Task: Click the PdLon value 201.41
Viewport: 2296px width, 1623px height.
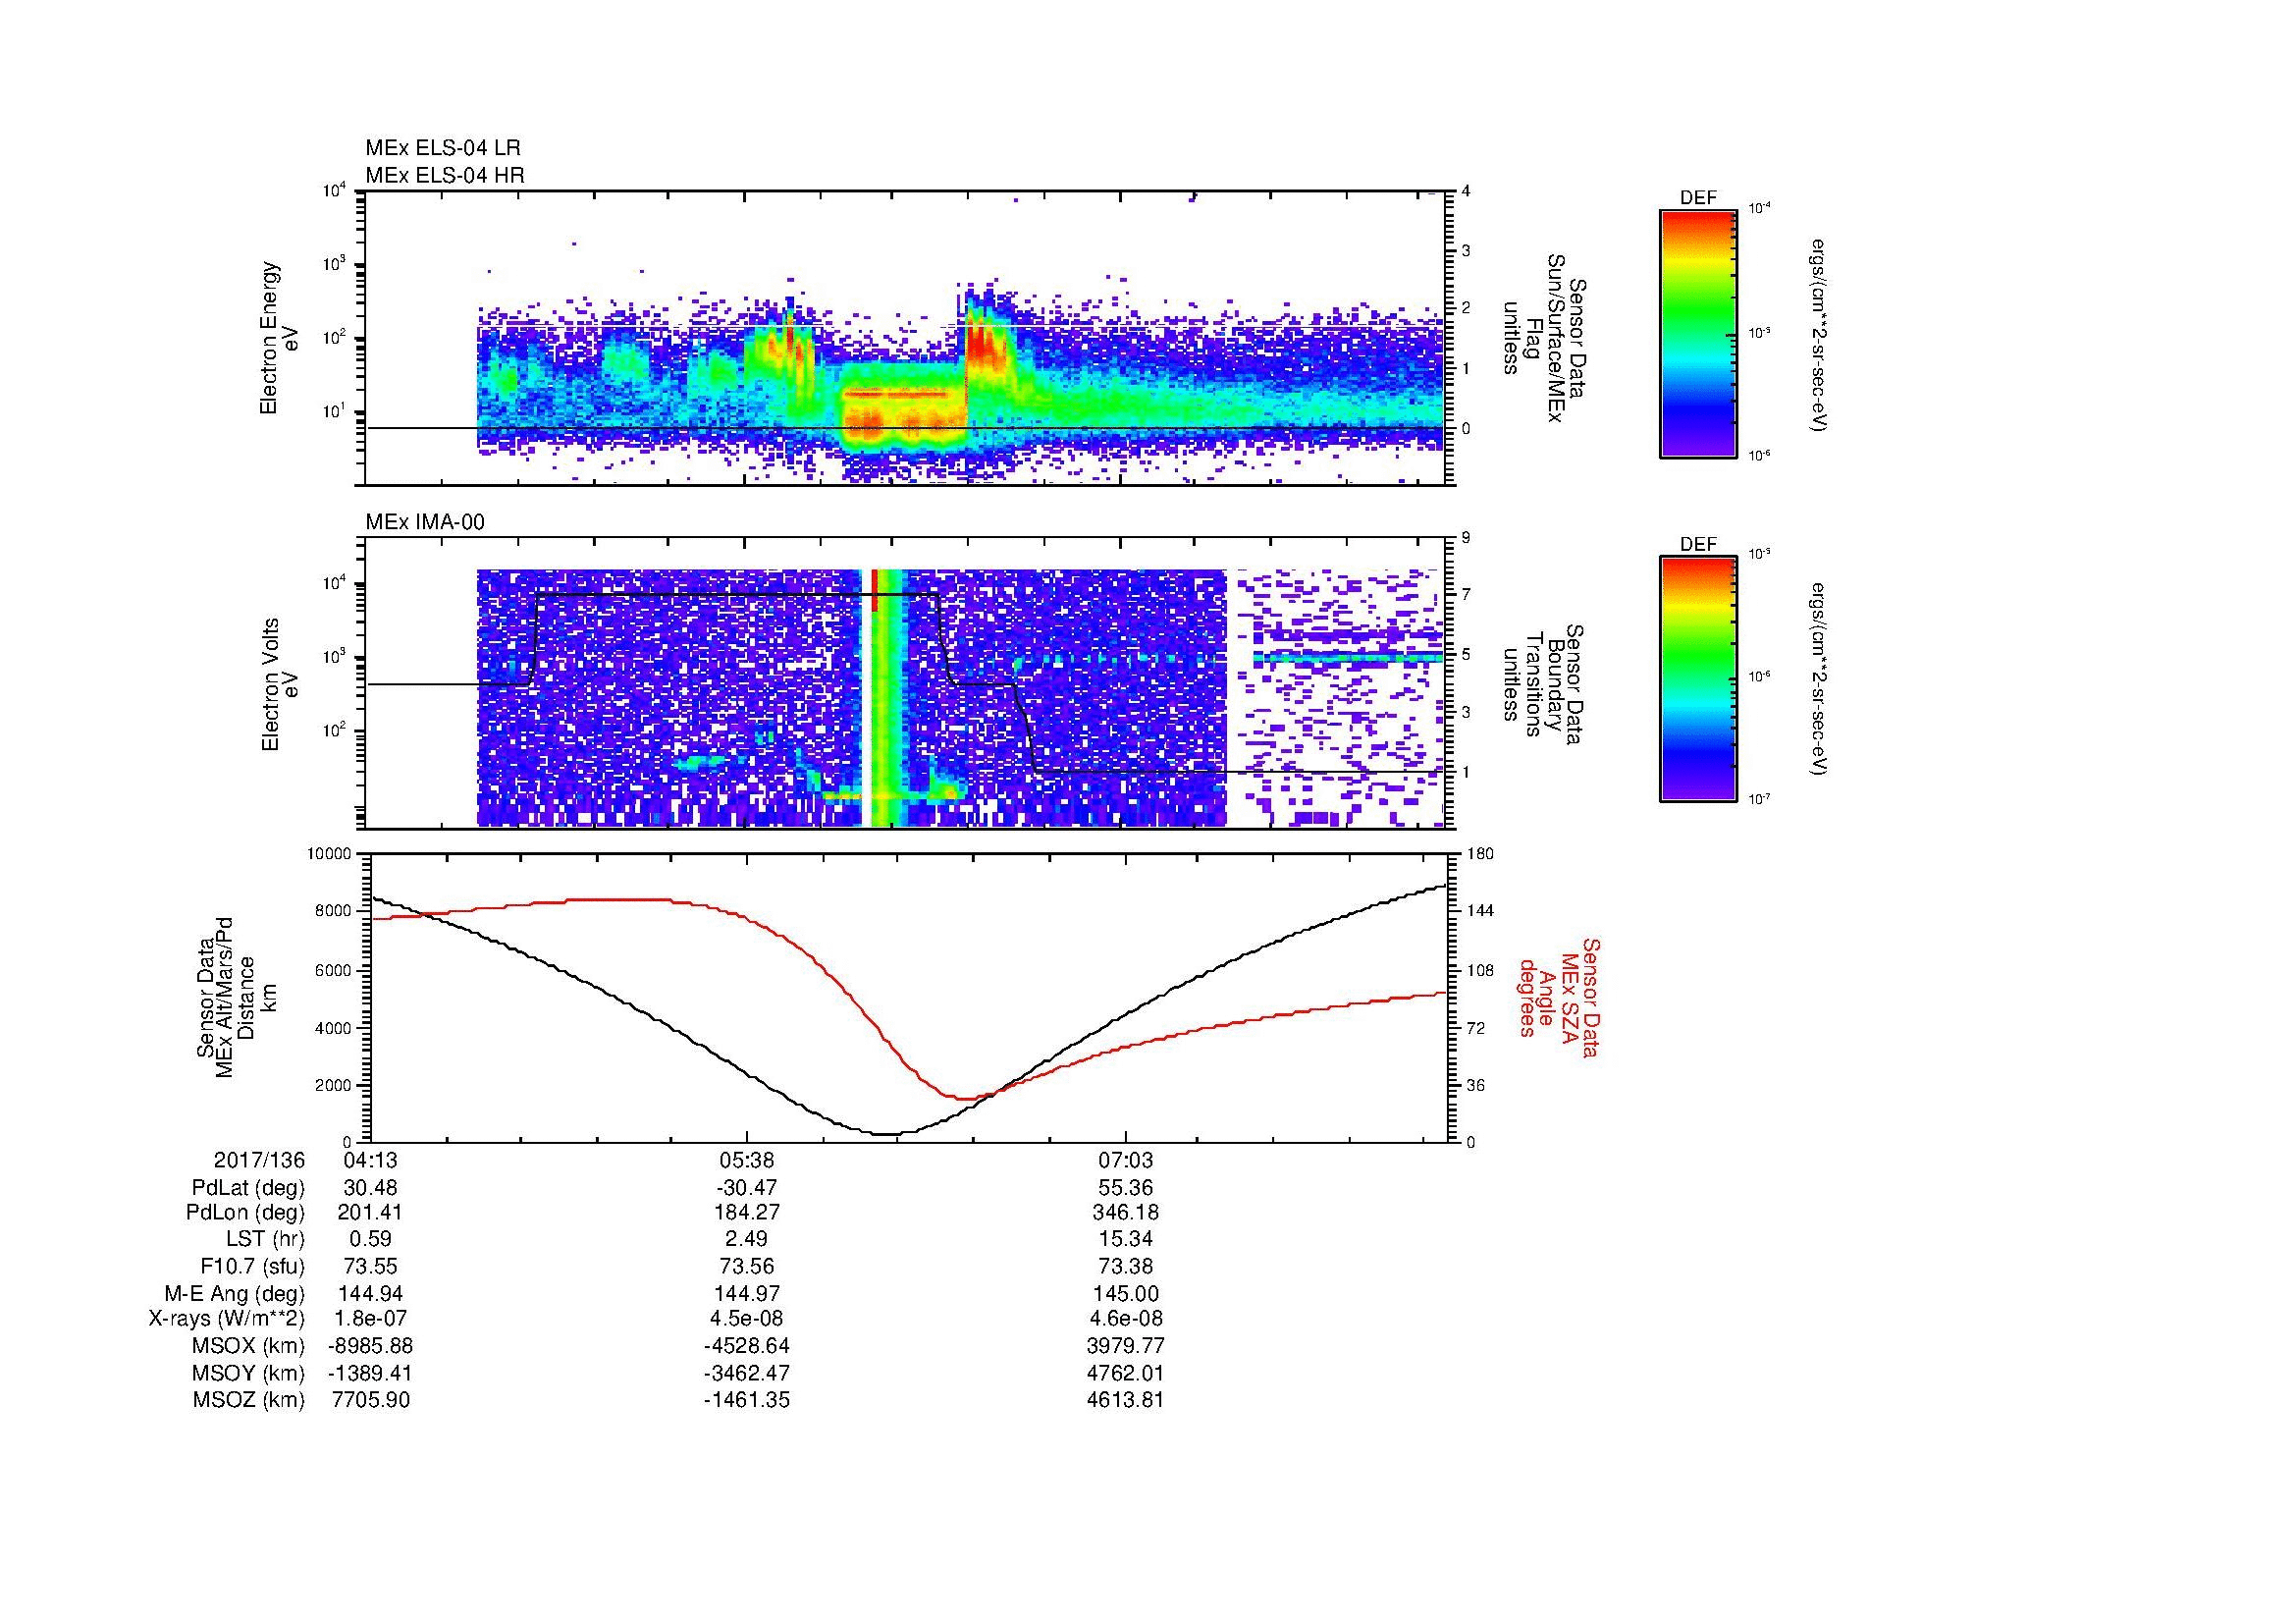Action: (x=370, y=1213)
